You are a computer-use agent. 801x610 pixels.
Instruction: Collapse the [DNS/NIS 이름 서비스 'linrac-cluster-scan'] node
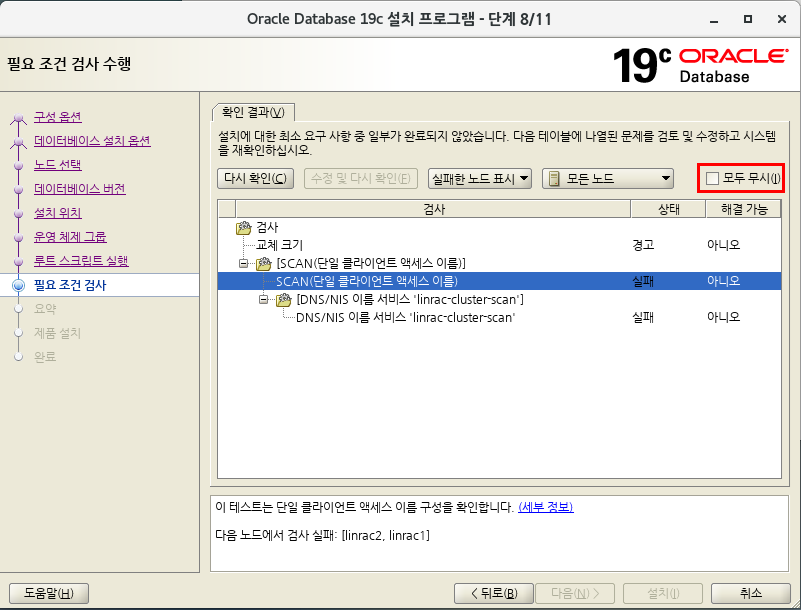(263, 299)
